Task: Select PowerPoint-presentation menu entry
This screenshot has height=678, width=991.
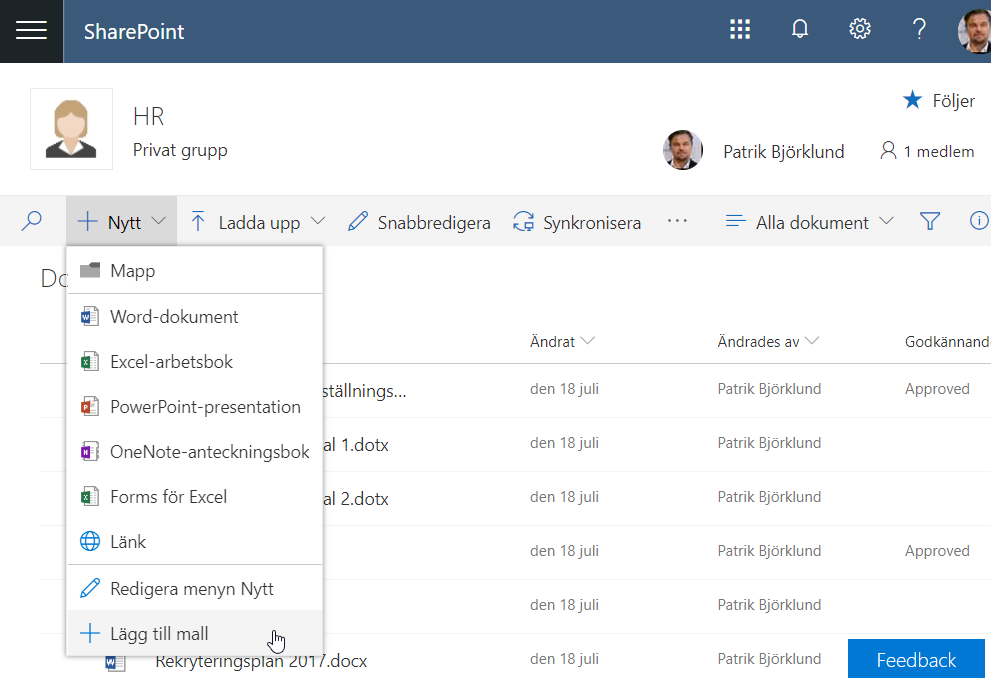Action: coord(205,407)
